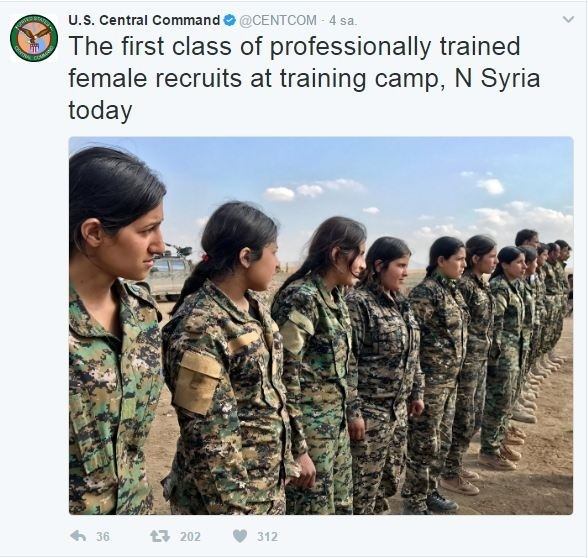The width and height of the screenshot is (588, 558).
Task: Click the blue verified badge
Action: (230, 20)
